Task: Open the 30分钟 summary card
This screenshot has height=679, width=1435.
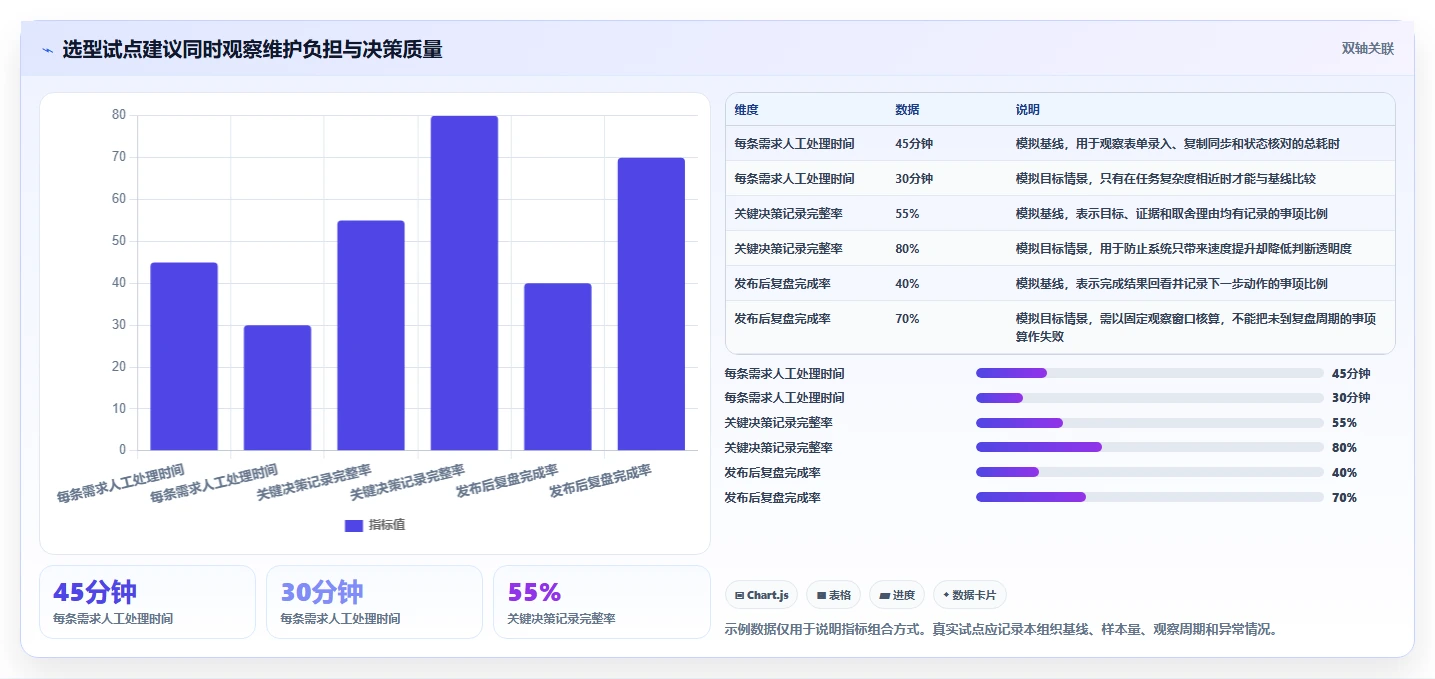Action: [374, 602]
